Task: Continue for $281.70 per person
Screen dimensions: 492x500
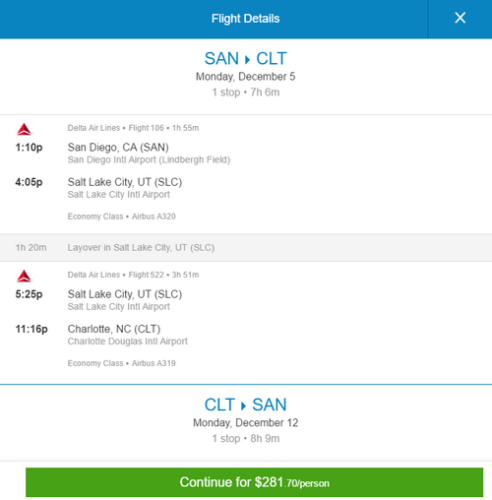Action: click(x=254, y=482)
